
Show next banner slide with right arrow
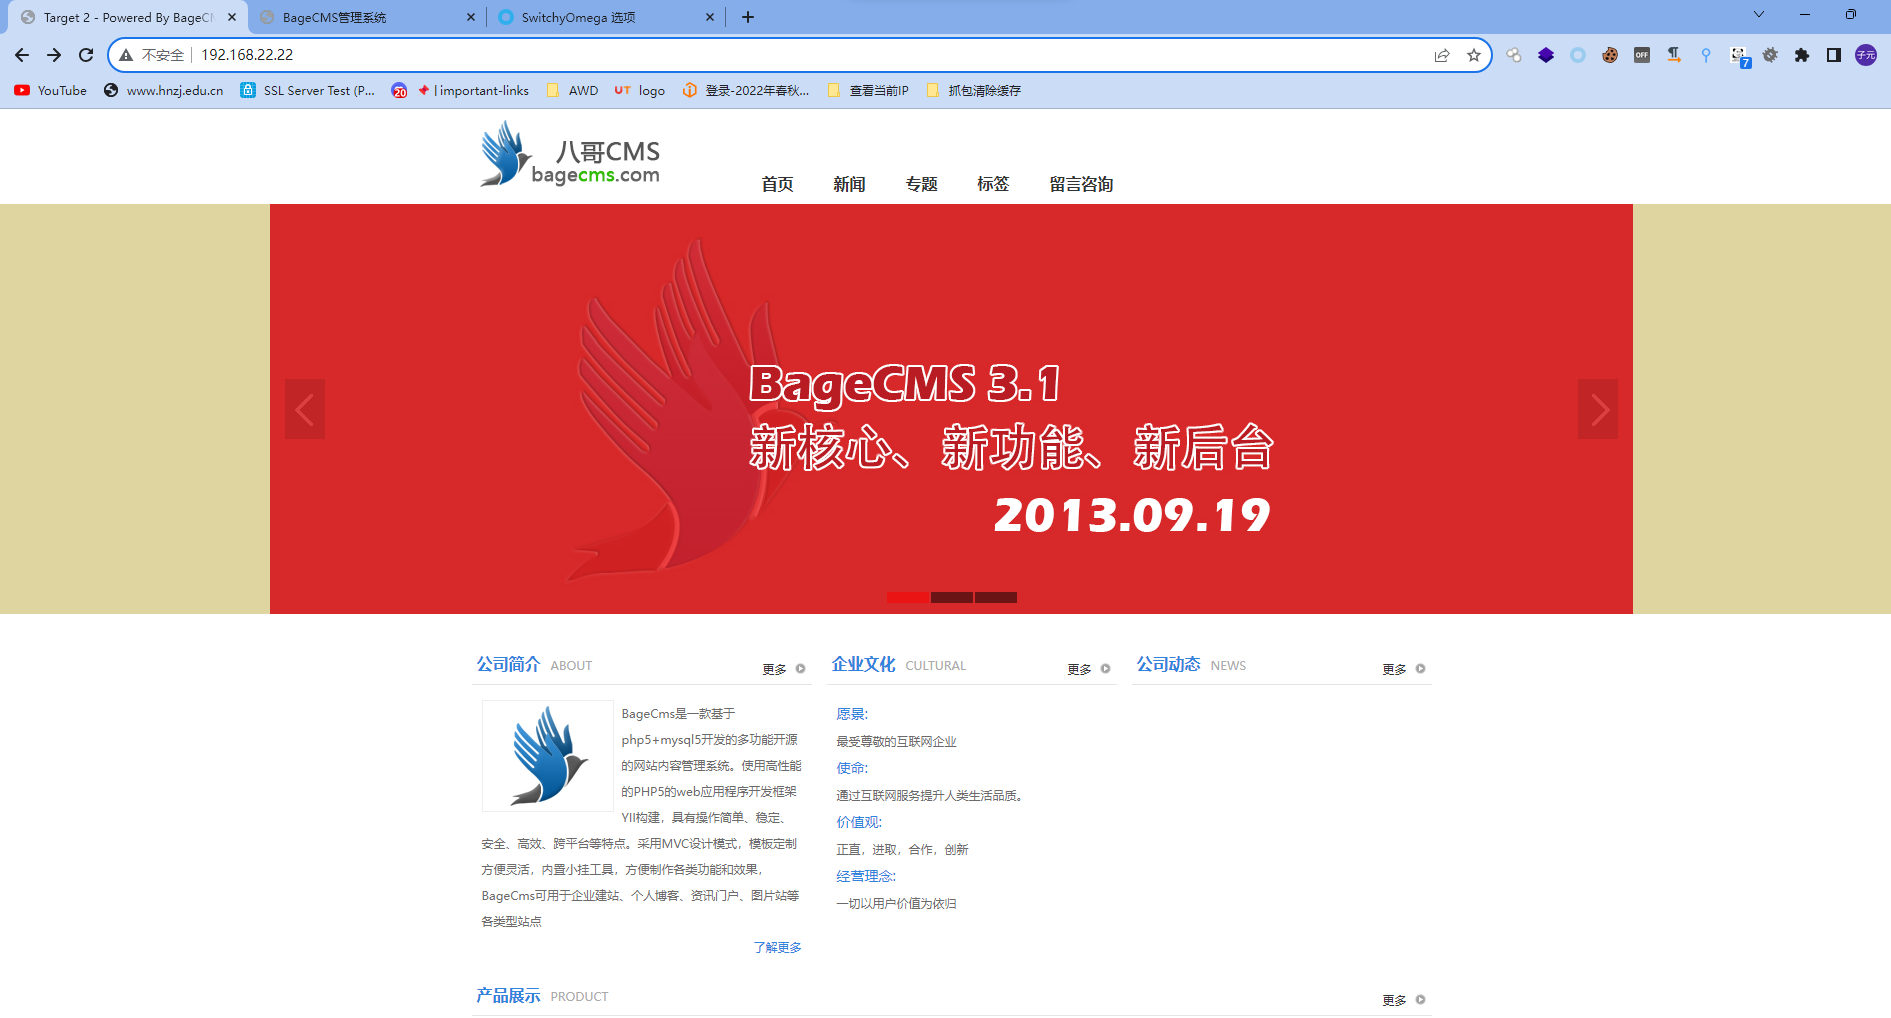point(1598,409)
